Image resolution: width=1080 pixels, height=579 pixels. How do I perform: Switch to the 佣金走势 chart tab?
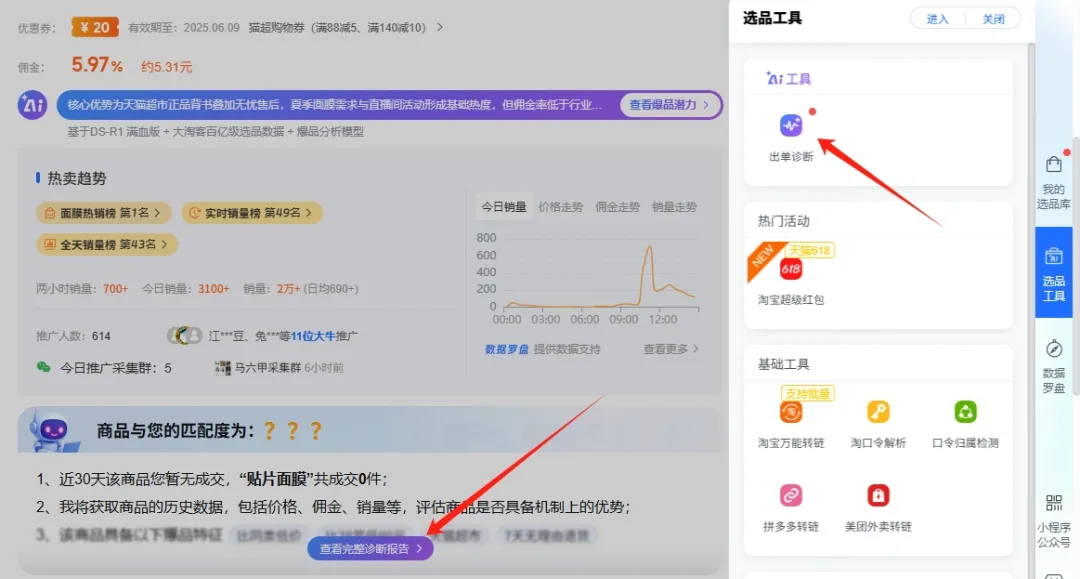tap(617, 207)
